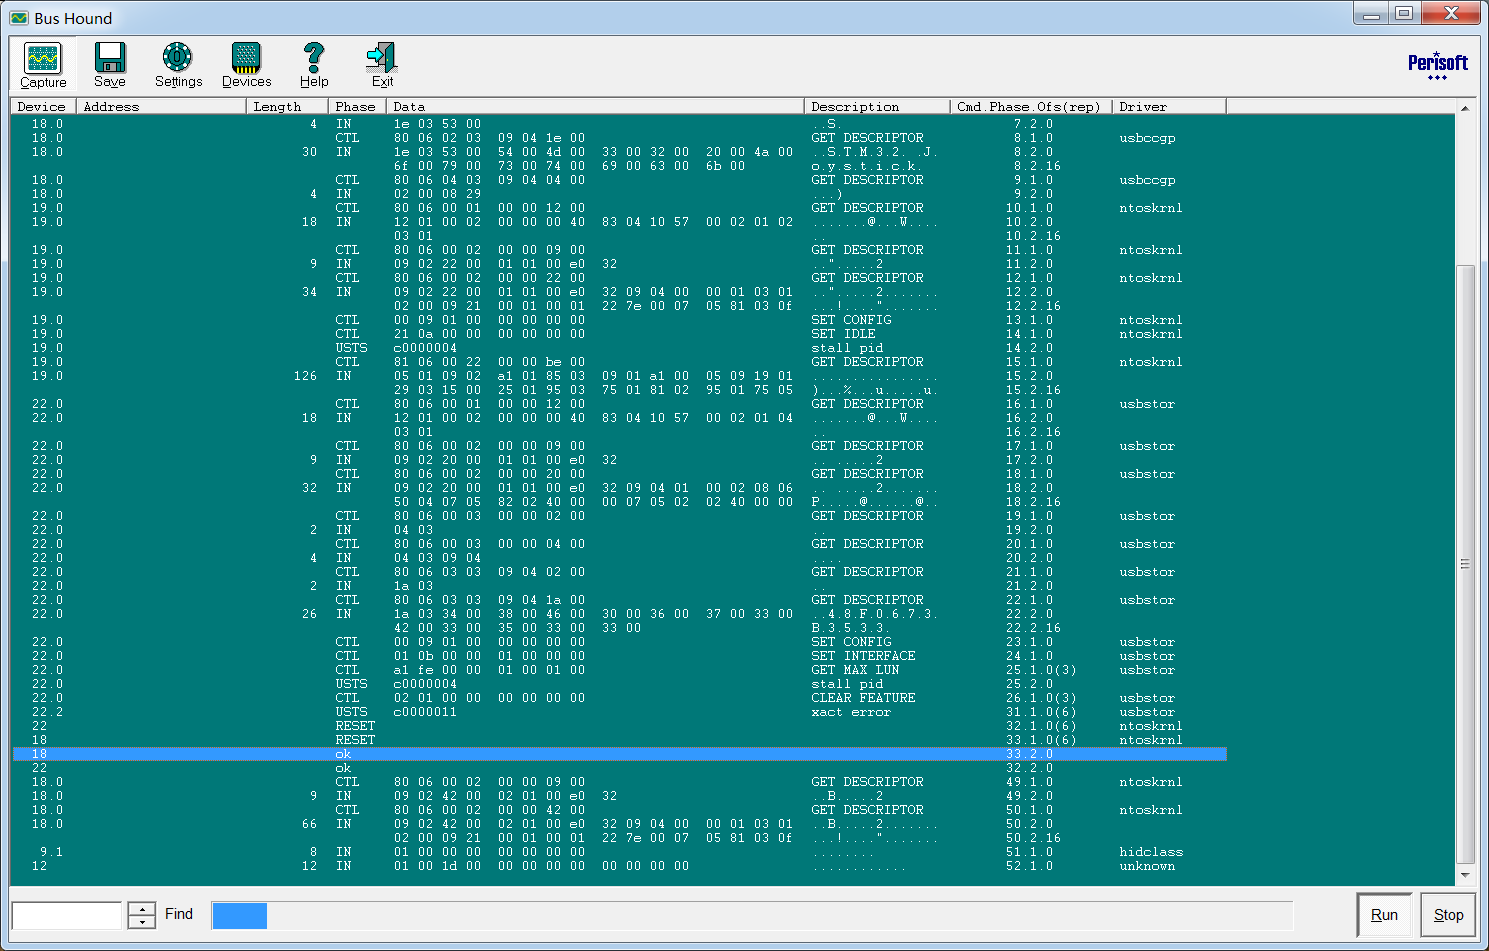Select the xact error description
1489x951 pixels.
tap(851, 712)
